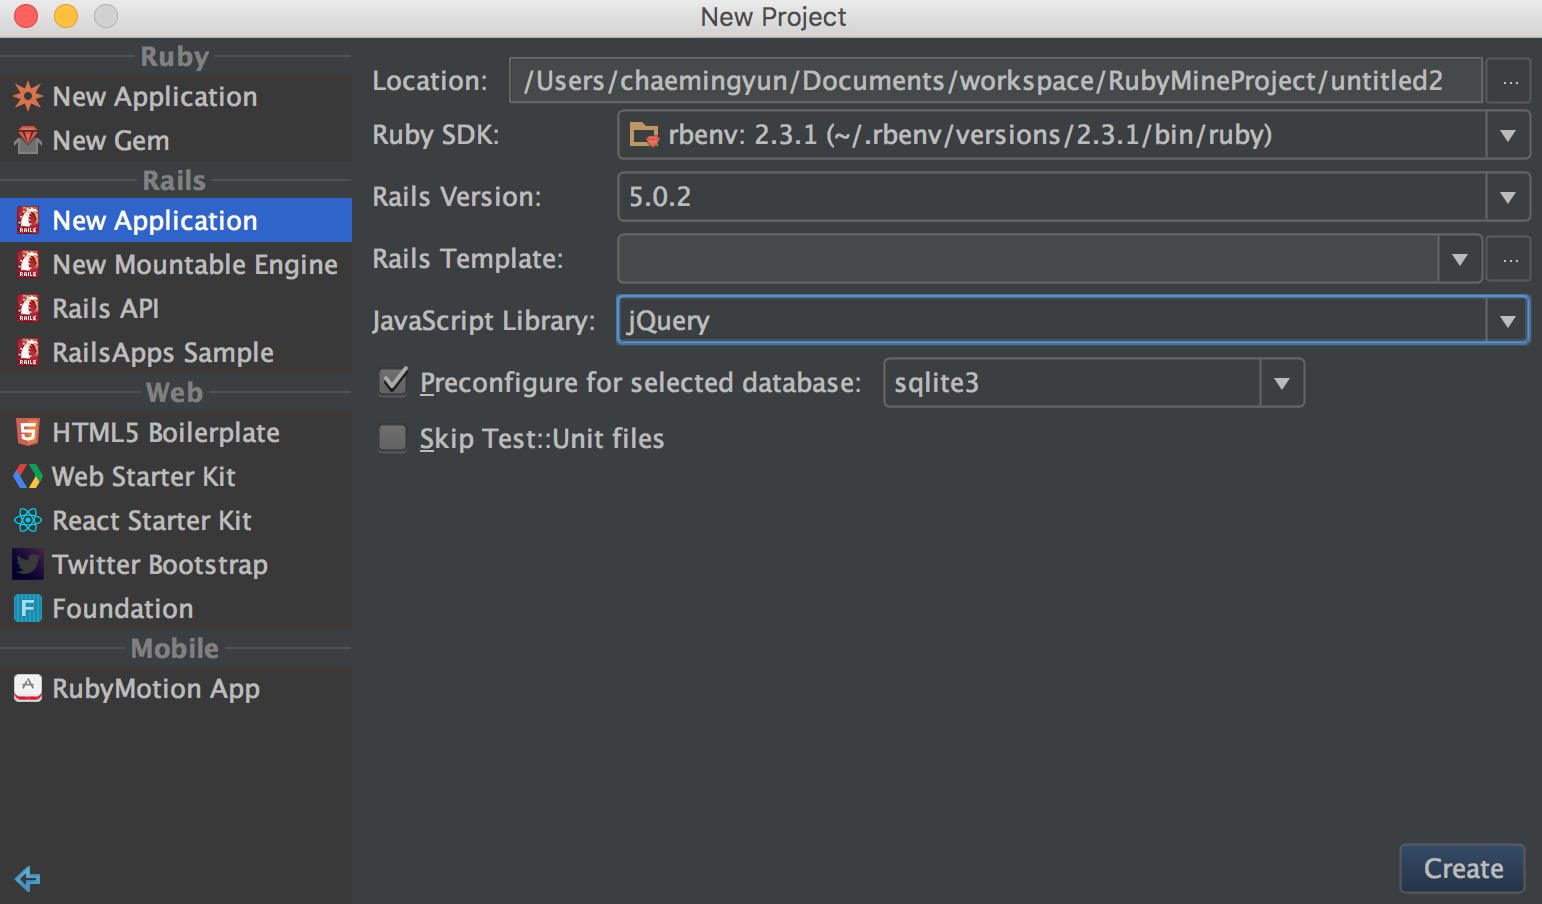This screenshot has width=1542, height=904.
Task: Click the New Gem icon
Action: [28, 140]
